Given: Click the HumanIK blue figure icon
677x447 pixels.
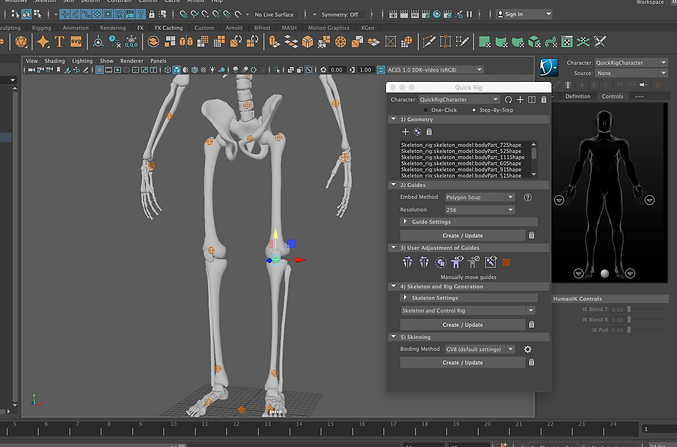Looking at the screenshot, I should tap(549, 67).
